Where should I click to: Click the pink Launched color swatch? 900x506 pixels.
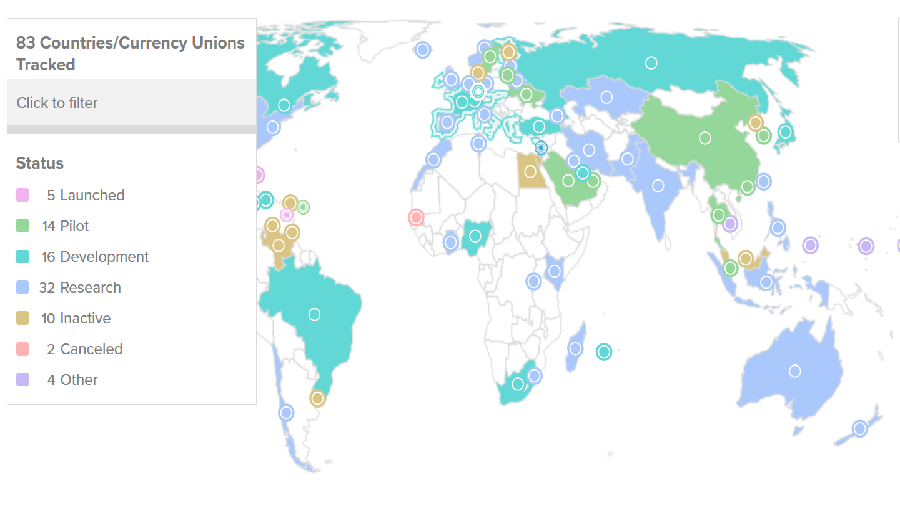22,195
